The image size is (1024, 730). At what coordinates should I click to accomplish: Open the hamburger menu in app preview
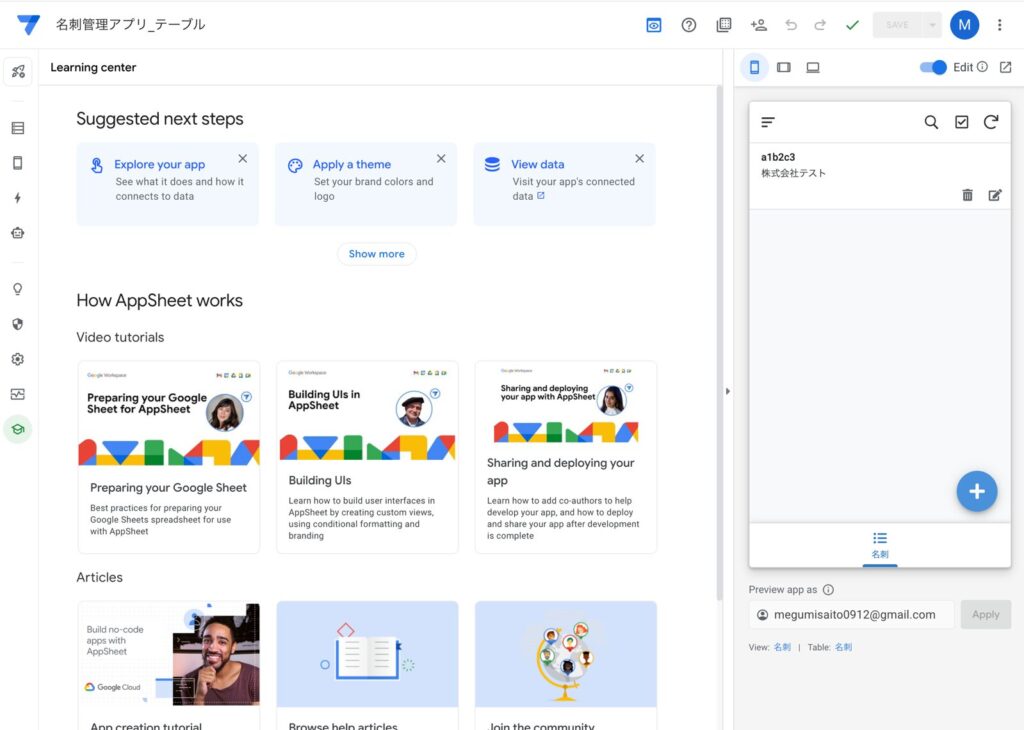pyautogui.click(x=768, y=122)
